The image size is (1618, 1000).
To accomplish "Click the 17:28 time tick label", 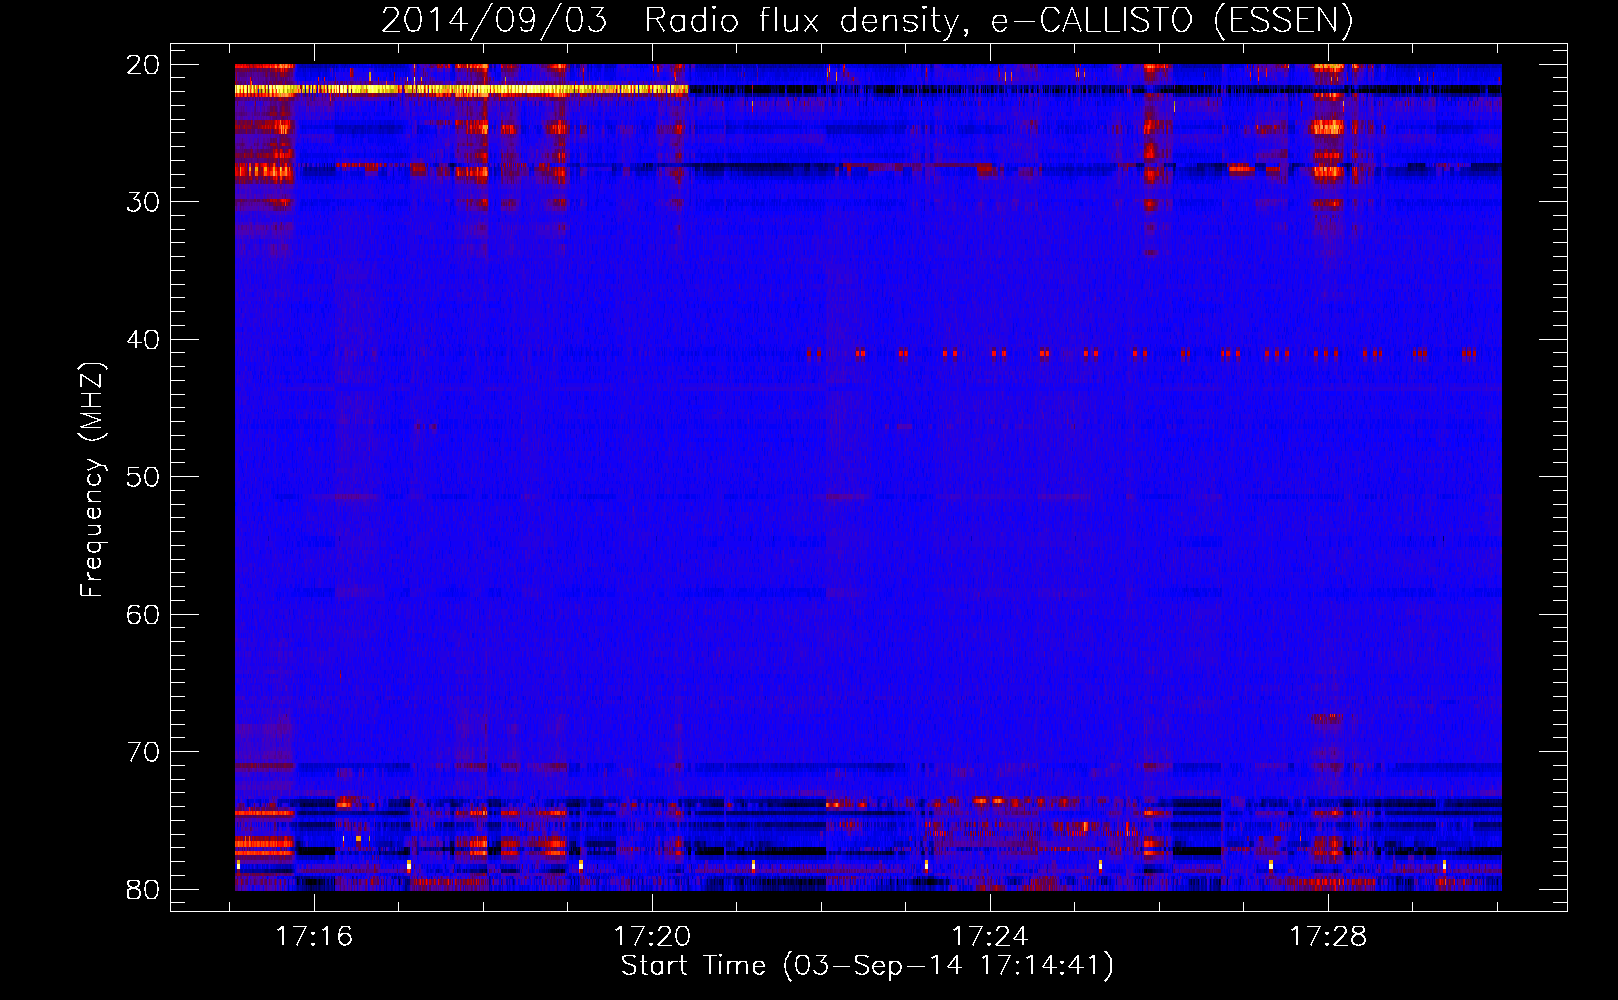I will tap(1328, 937).
